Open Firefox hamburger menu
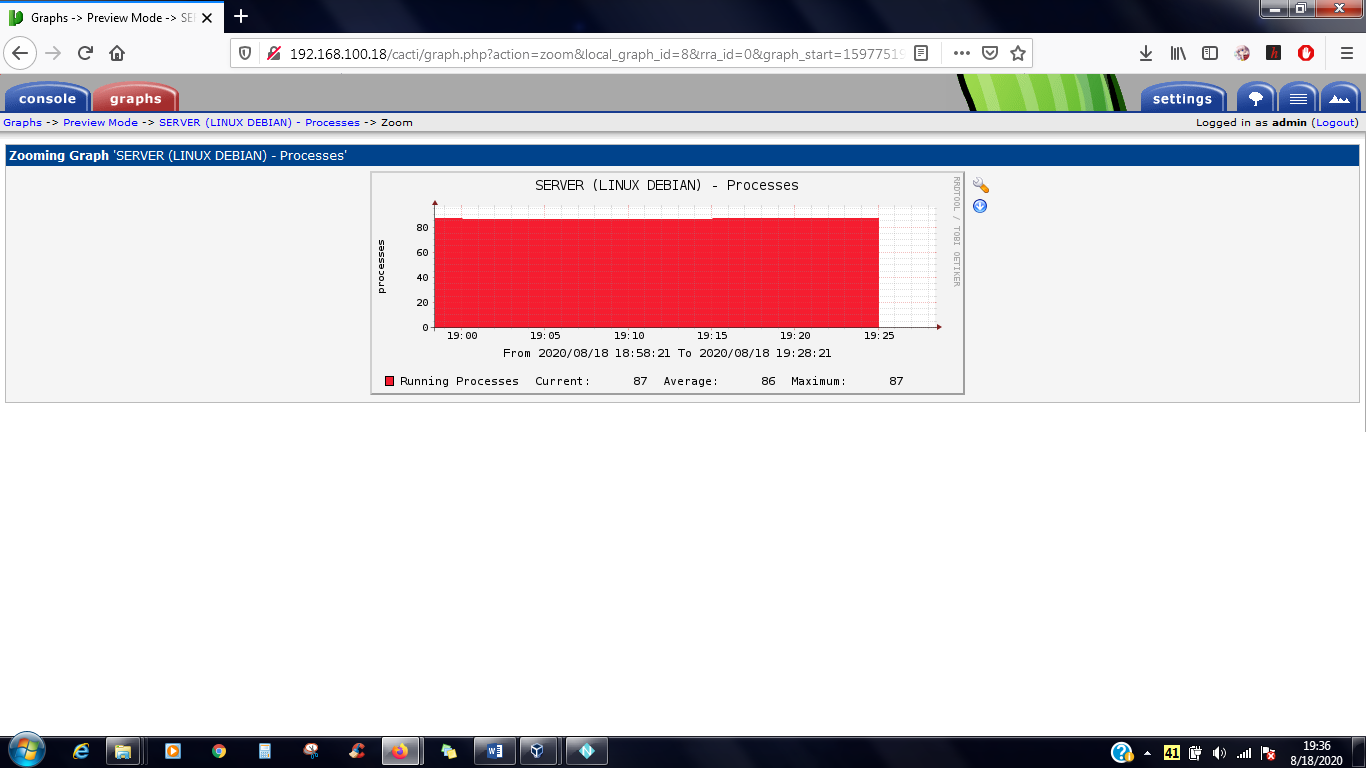 point(1346,53)
